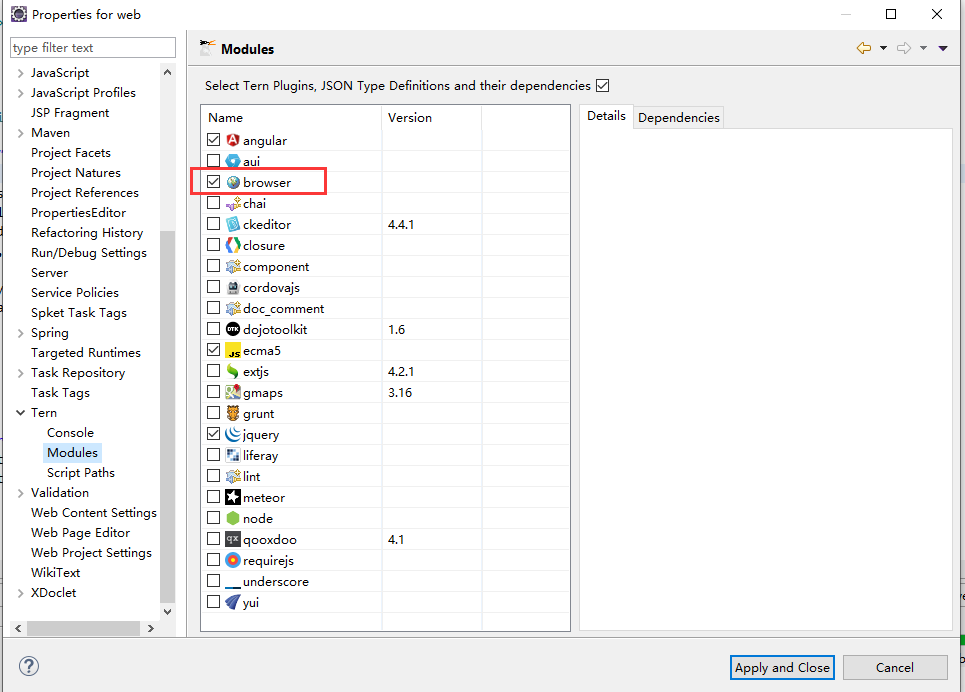Click the component module icon
The height and width of the screenshot is (692, 965).
pyautogui.click(x=233, y=266)
